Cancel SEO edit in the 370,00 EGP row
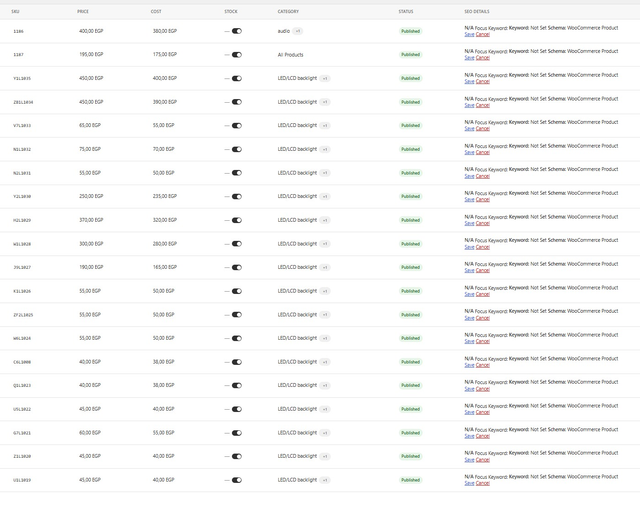Image resolution: width=640 pixels, height=506 pixels. 482,224
